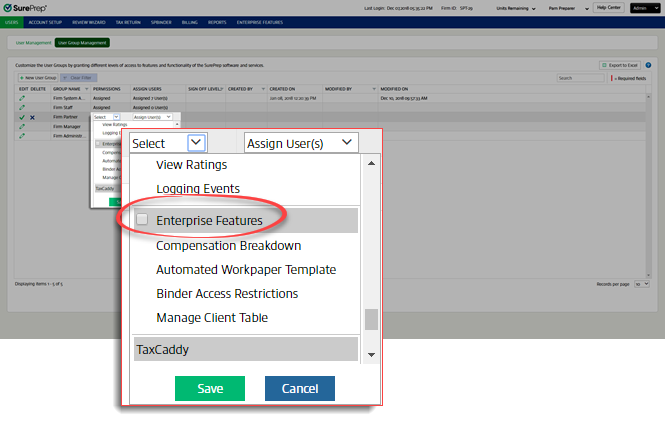Tick the Enterprise Features checkbox
Screen dimensions: 665x421
[x=143, y=220]
